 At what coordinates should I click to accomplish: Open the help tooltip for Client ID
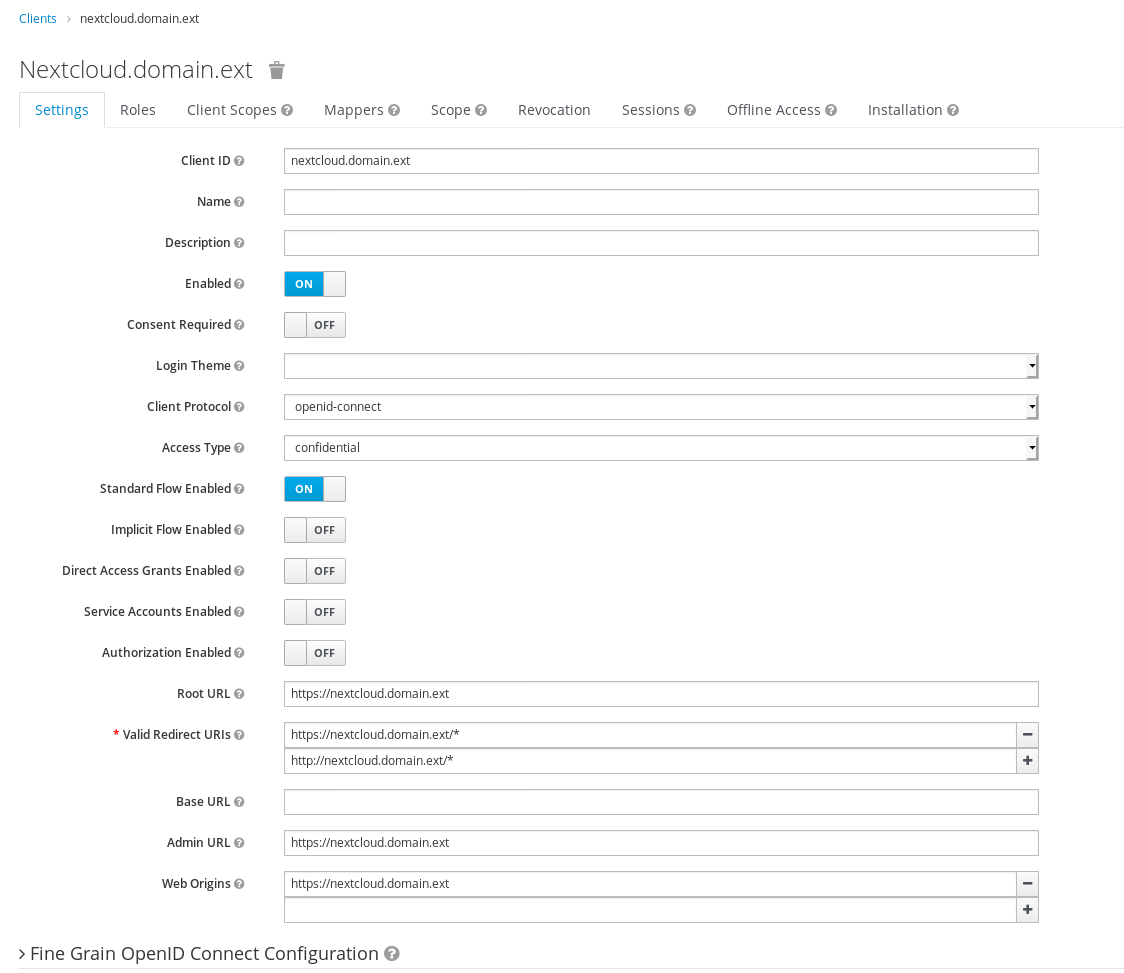pyautogui.click(x=241, y=160)
